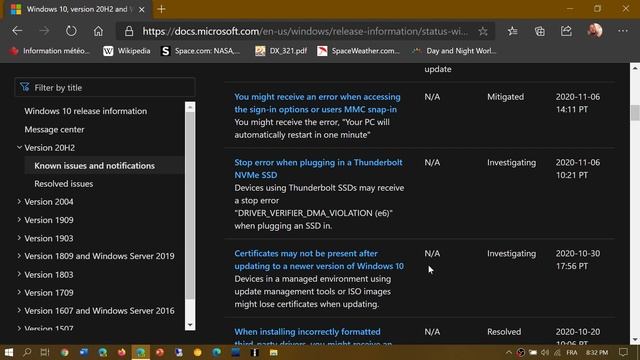Open the Action Center notifications icon

[x=623, y=352]
